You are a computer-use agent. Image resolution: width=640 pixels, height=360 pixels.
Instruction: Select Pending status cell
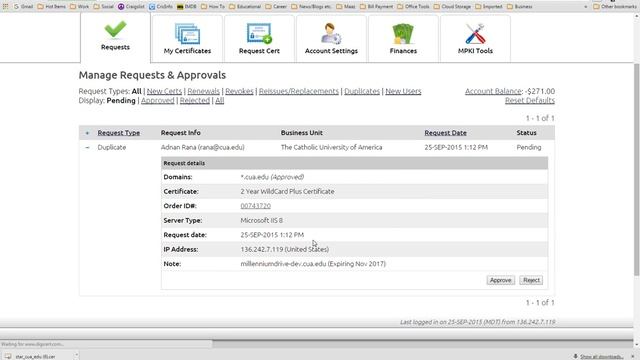529,147
